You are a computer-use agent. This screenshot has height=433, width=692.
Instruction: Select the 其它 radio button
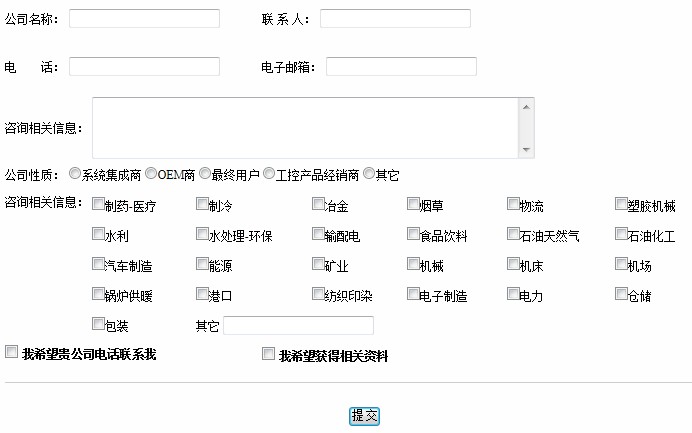369,174
